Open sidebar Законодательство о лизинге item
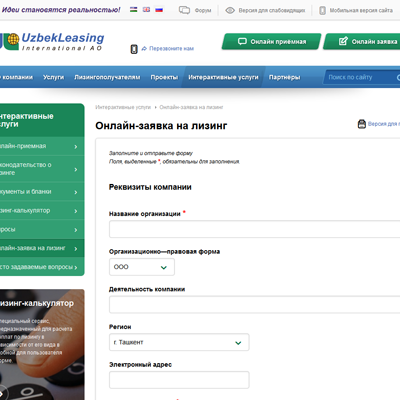The height and width of the screenshot is (400, 400). (42, 169)
